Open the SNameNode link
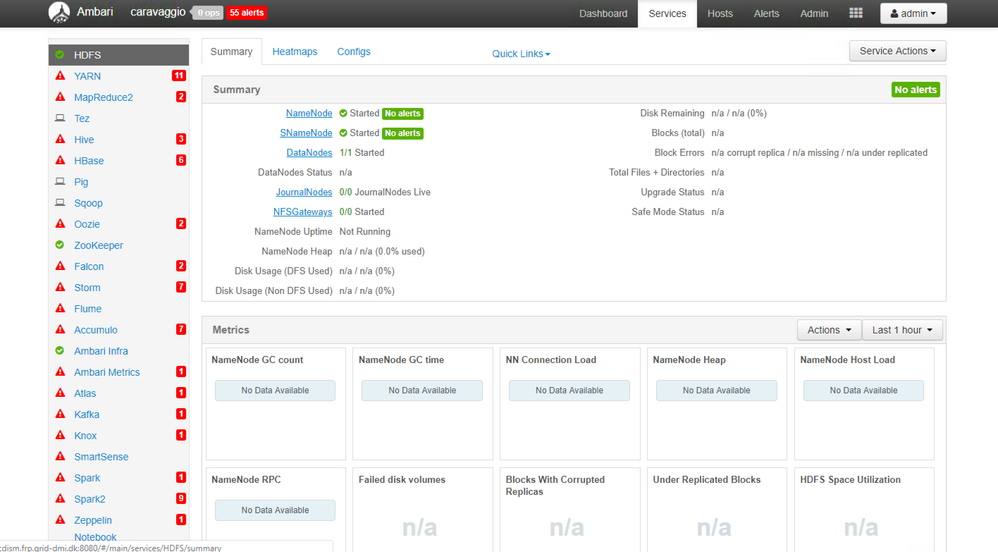The image size is (998, 552). 306,133
